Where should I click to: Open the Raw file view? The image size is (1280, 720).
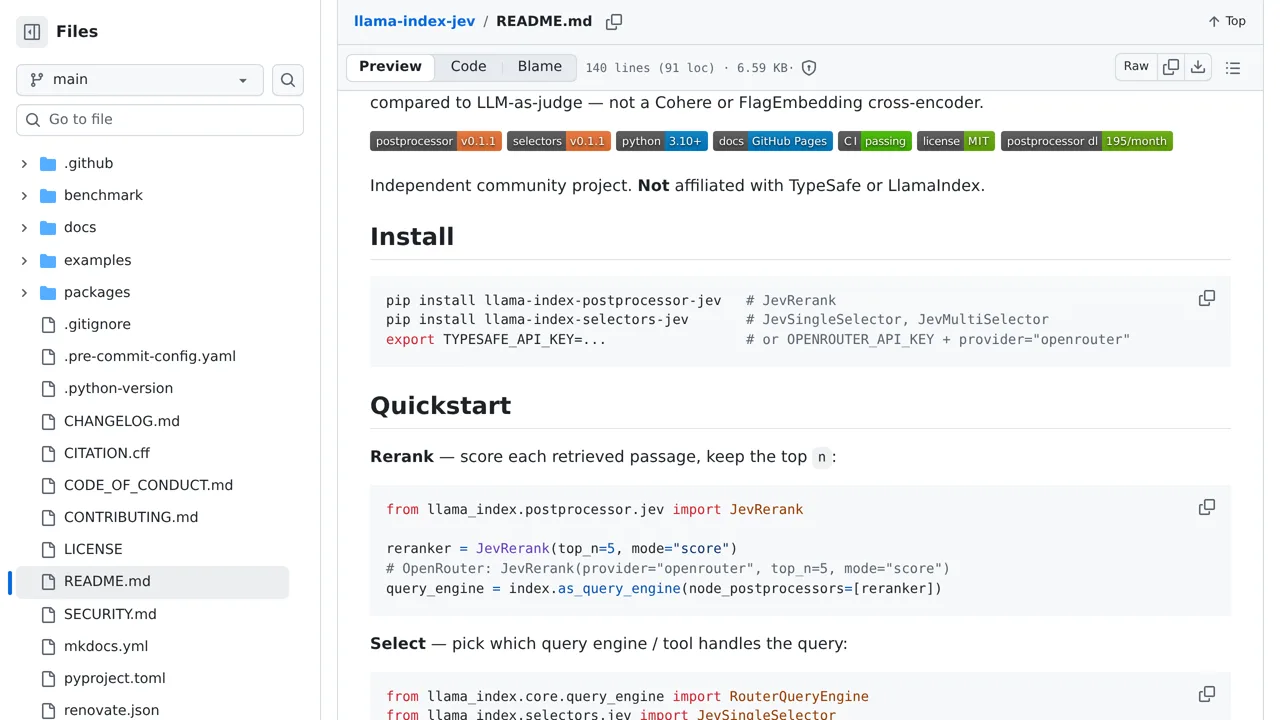[x=1136, y=67]
